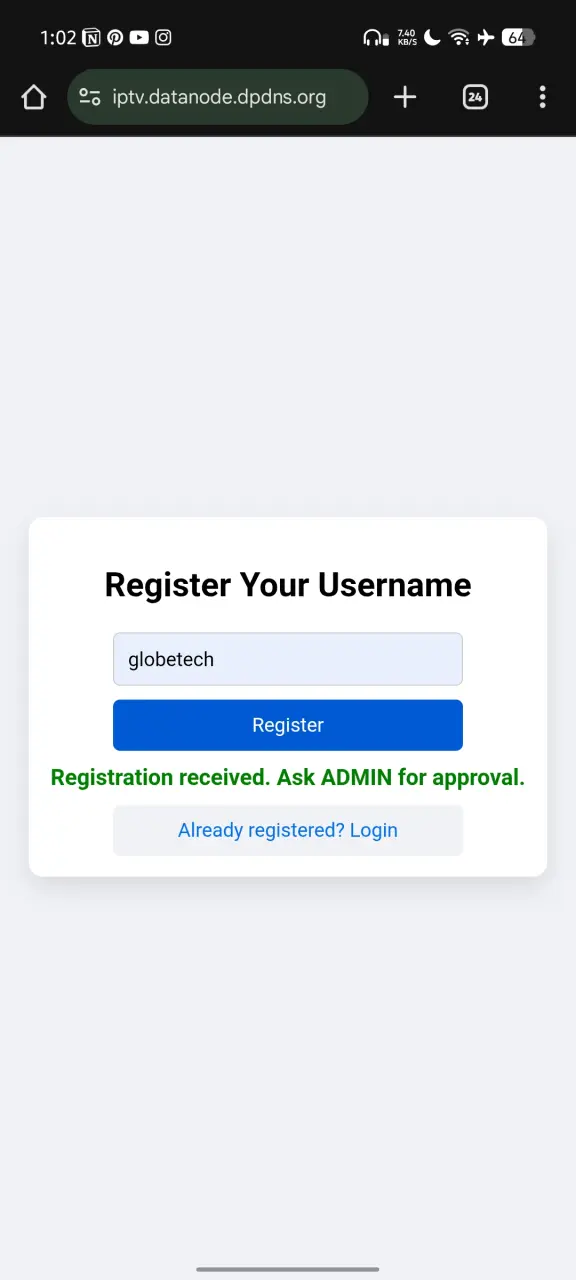
Task: Follow the Already registered? Login link
Action: pos(288,830)
